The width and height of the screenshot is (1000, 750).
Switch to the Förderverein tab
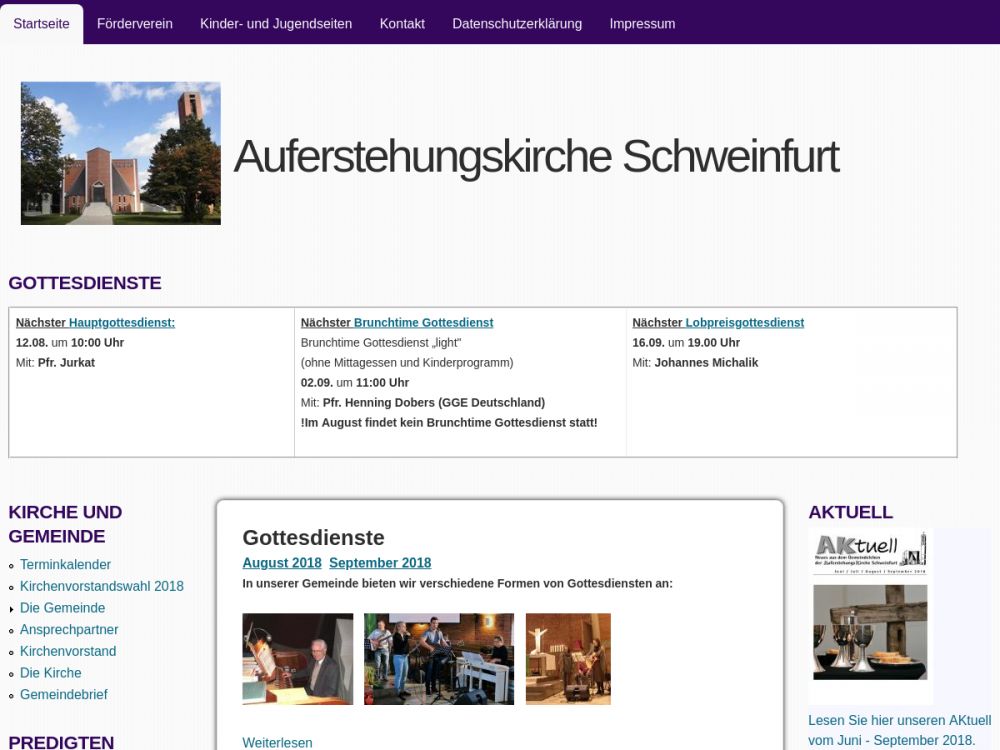(x=134, y=23)
